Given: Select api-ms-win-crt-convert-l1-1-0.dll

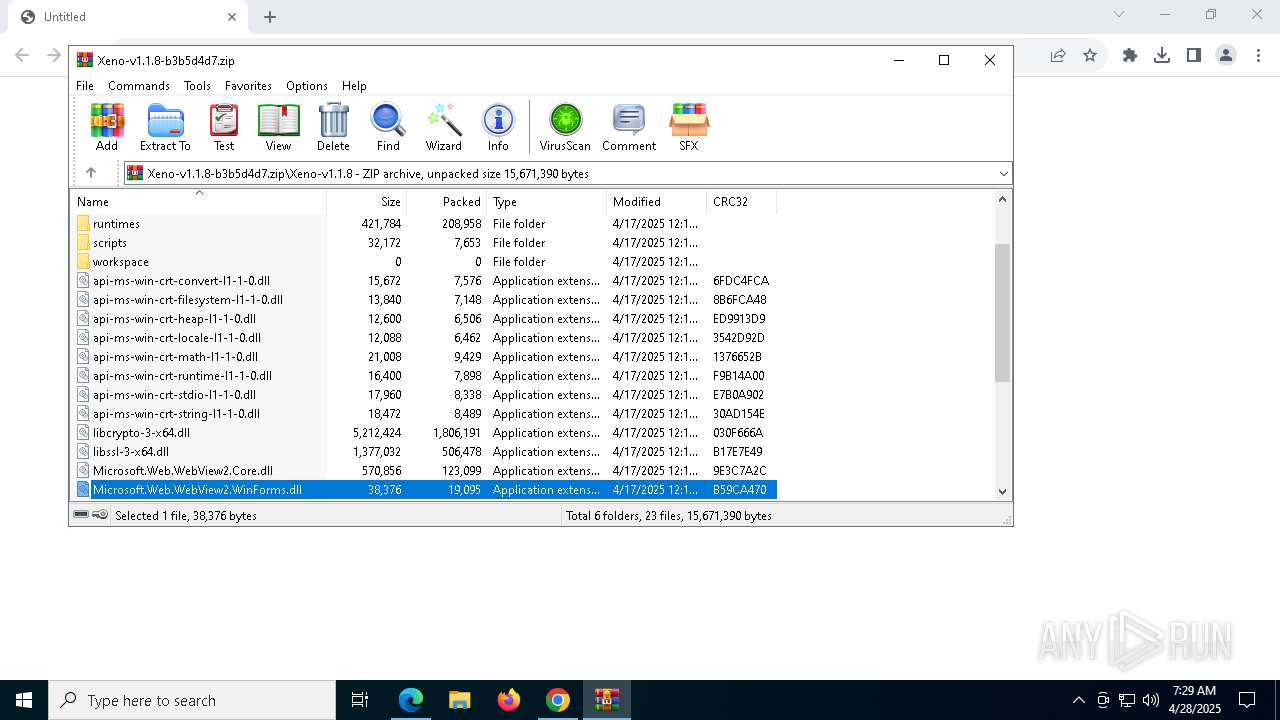Looking at the screenshot, I should [x=181, y=281].
